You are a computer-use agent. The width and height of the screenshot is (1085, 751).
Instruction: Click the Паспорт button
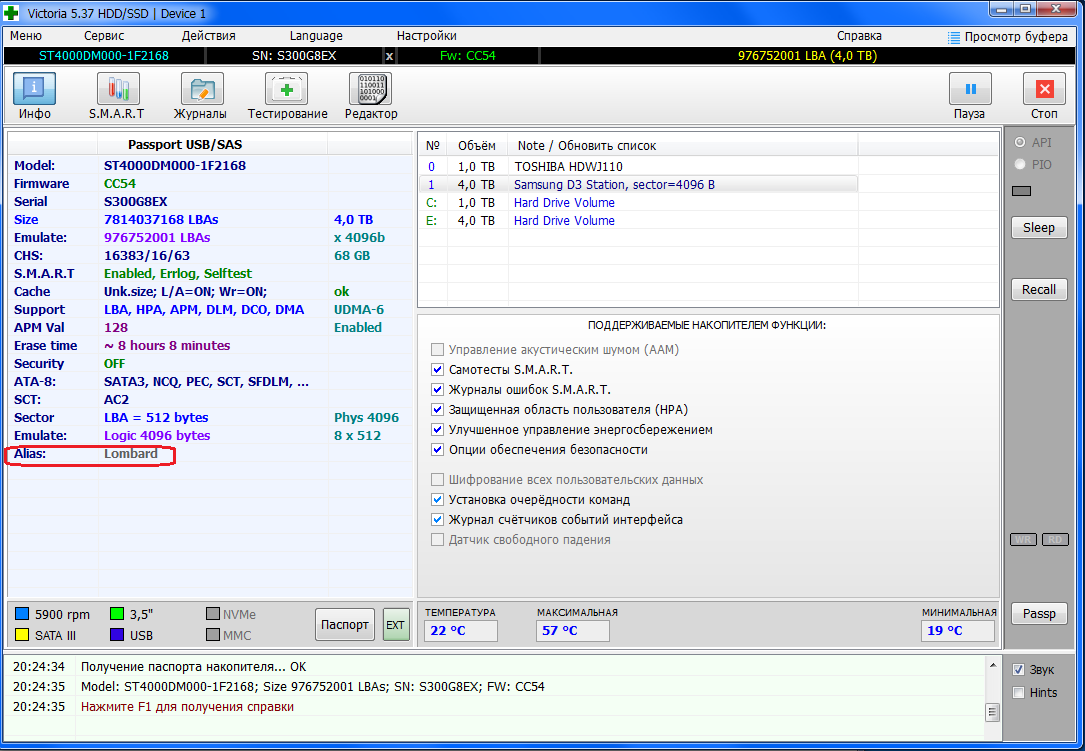pyautogui.click(x=345, y=624)
